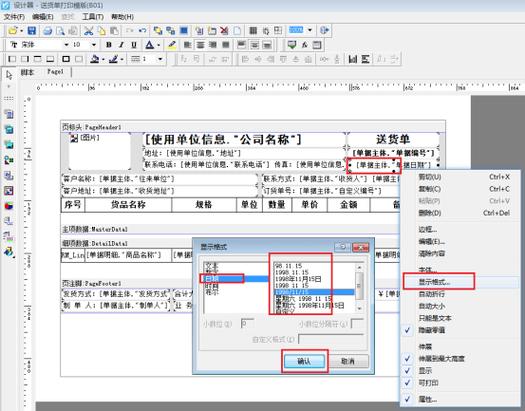Click the No frame icon
The height and width of the screenshot is (411, 525).
point(79,59)
